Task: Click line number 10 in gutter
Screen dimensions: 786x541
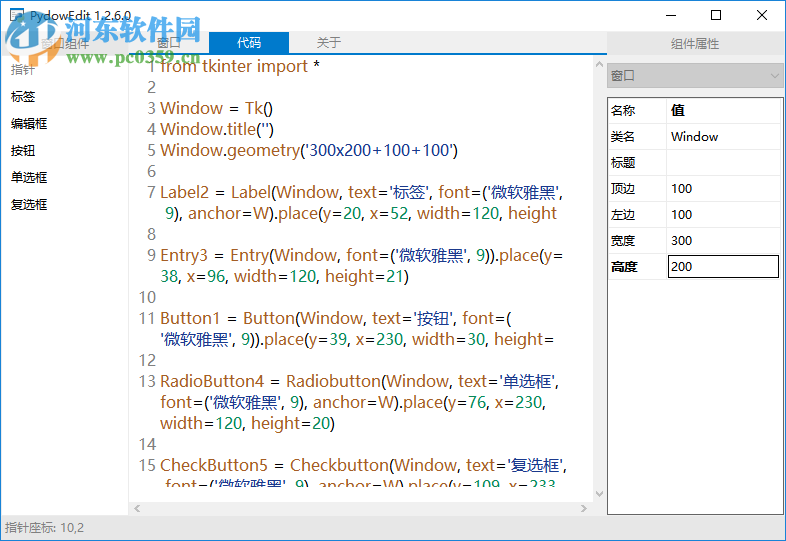Action: [147, 297]
